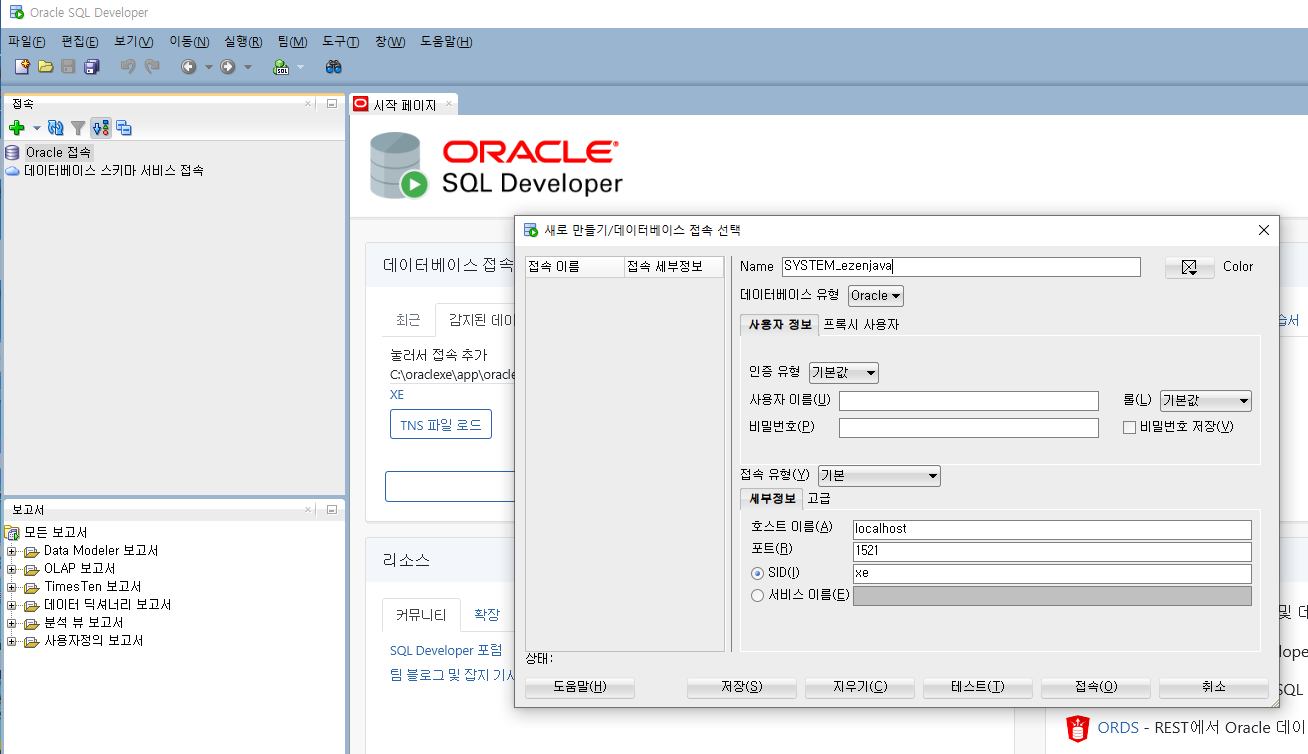Click the funnel filter icon in Connections

click(x=78, y=128)
